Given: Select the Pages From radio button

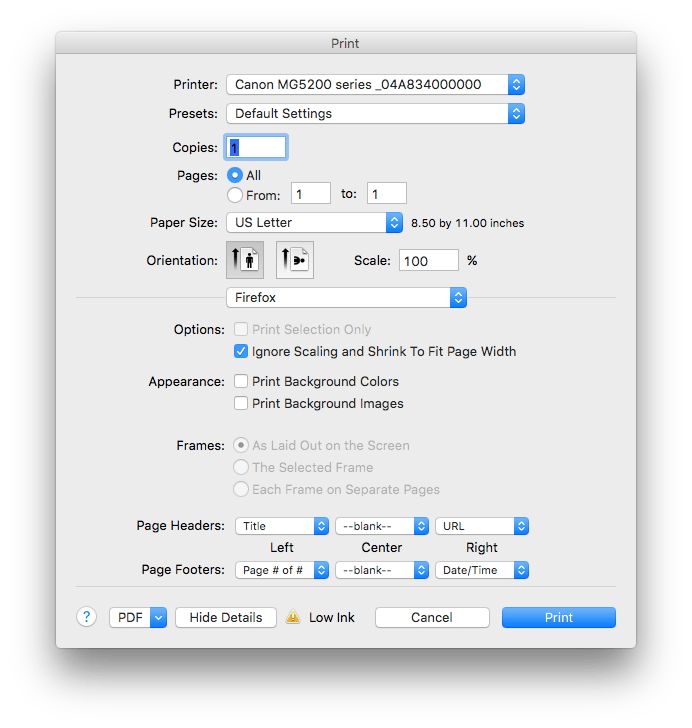Looking at the screenshot, I should [236, 196].
